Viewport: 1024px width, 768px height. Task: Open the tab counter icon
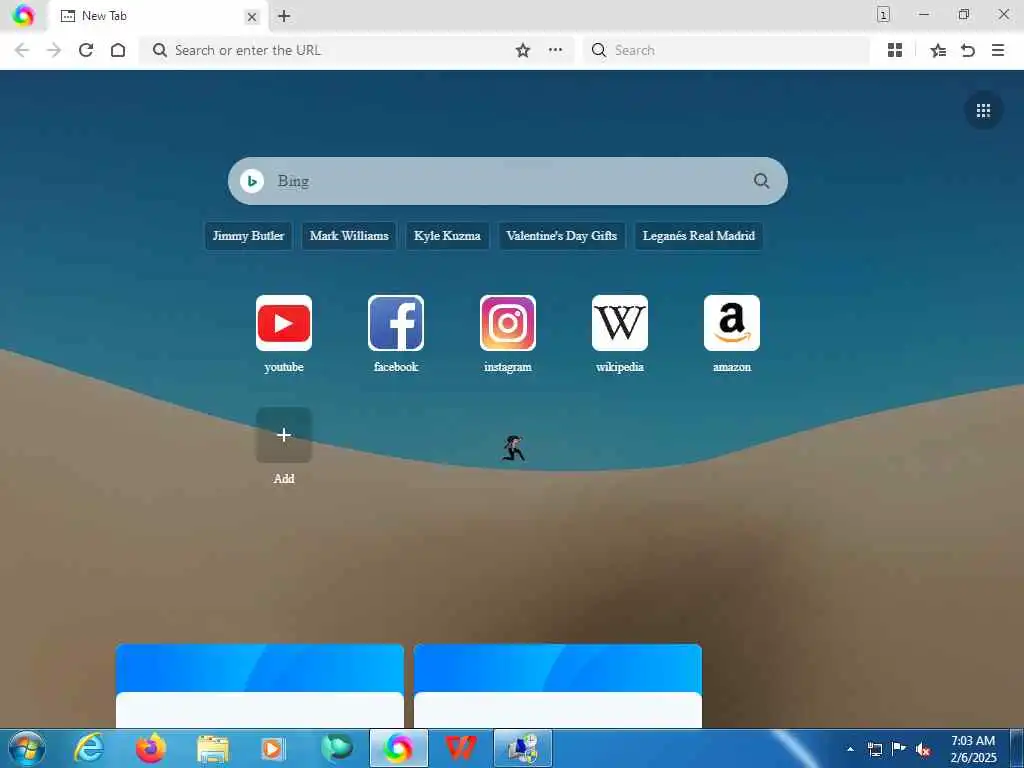tap(883, 14)
